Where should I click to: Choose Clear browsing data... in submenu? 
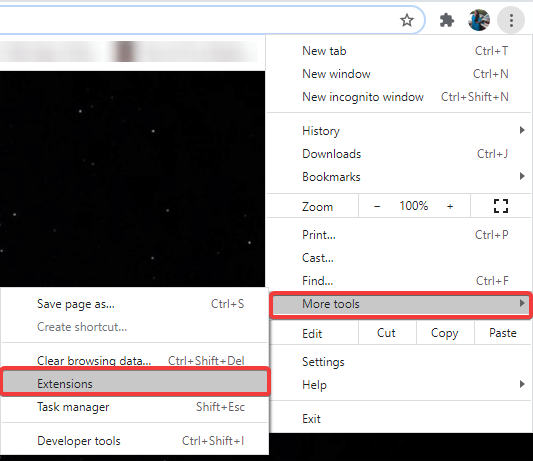pyautogui.click(x=134, y=361)
